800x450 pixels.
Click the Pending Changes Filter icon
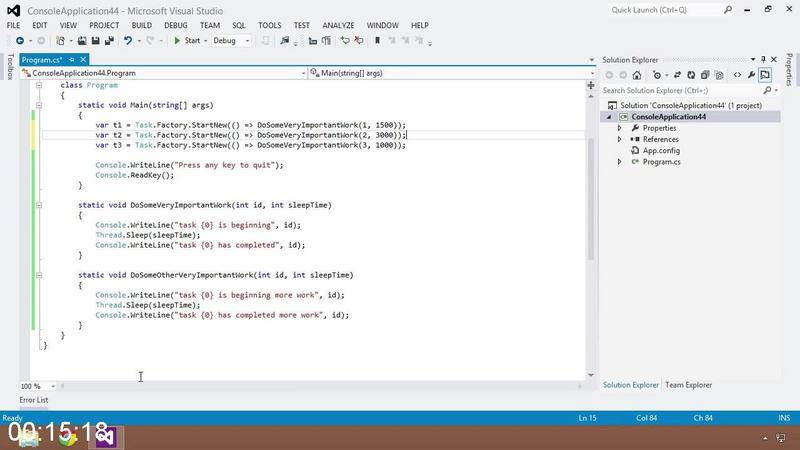tap(657, 76)
